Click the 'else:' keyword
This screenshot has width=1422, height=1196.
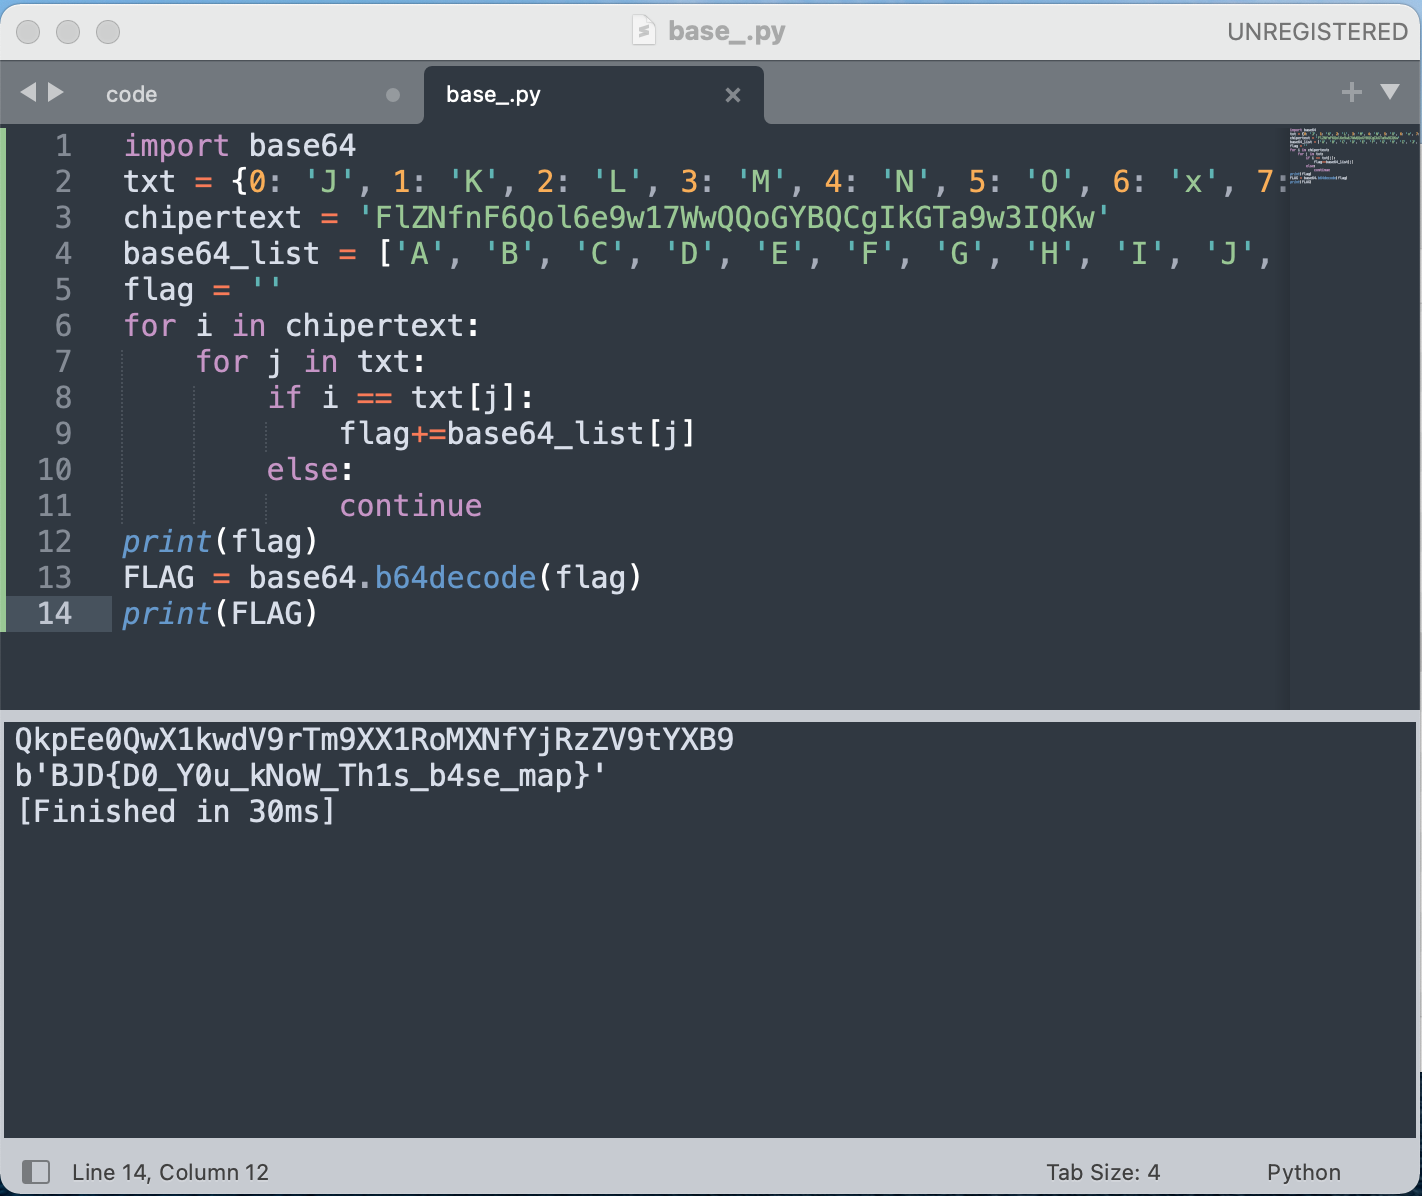click(x=309, y=470)
